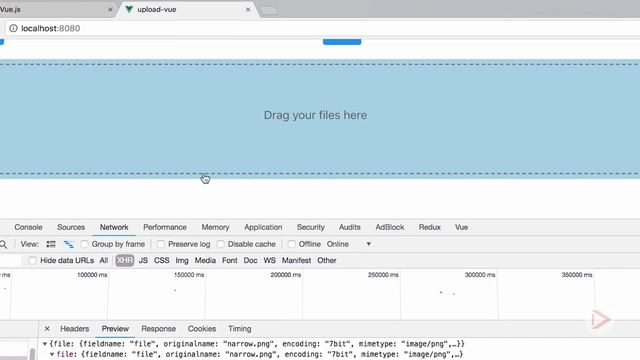Close the request details pane
The height and width of the screenshot is (360, 640).
click(x=47, y=329)
